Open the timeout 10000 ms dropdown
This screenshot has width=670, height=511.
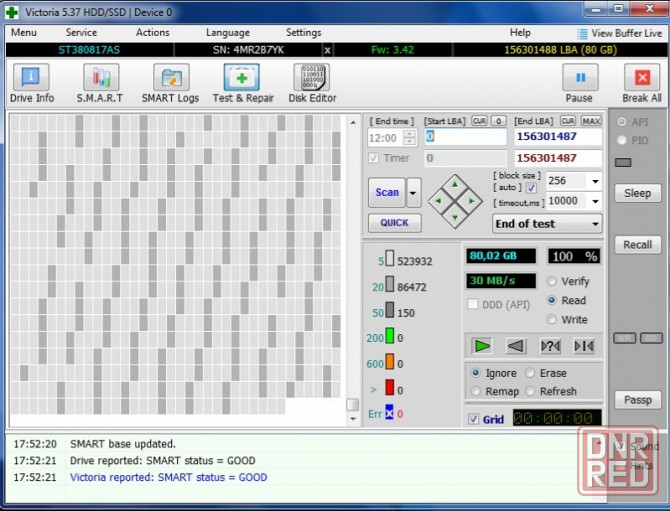tap(595, 201)
